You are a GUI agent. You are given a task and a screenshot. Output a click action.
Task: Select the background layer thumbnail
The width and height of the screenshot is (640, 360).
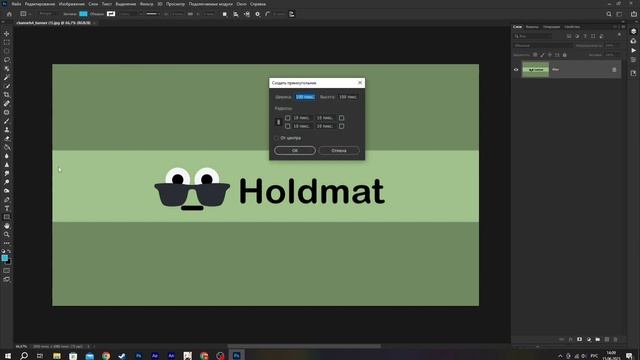[x=536, y=70]
